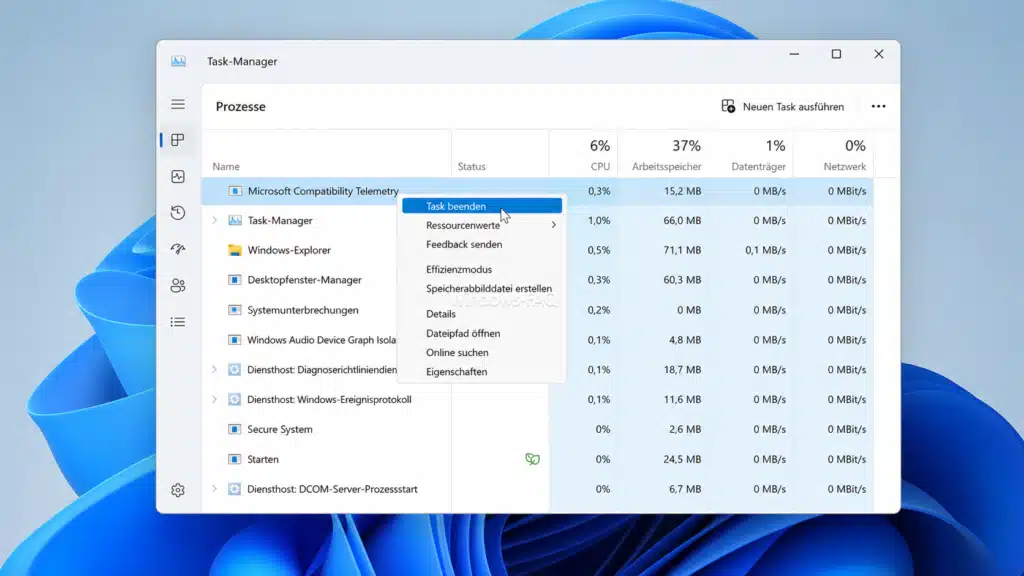This screenshot has height=576, width=1024.
Task: Open Task Manager settings gear
Action: click(178, 490)
